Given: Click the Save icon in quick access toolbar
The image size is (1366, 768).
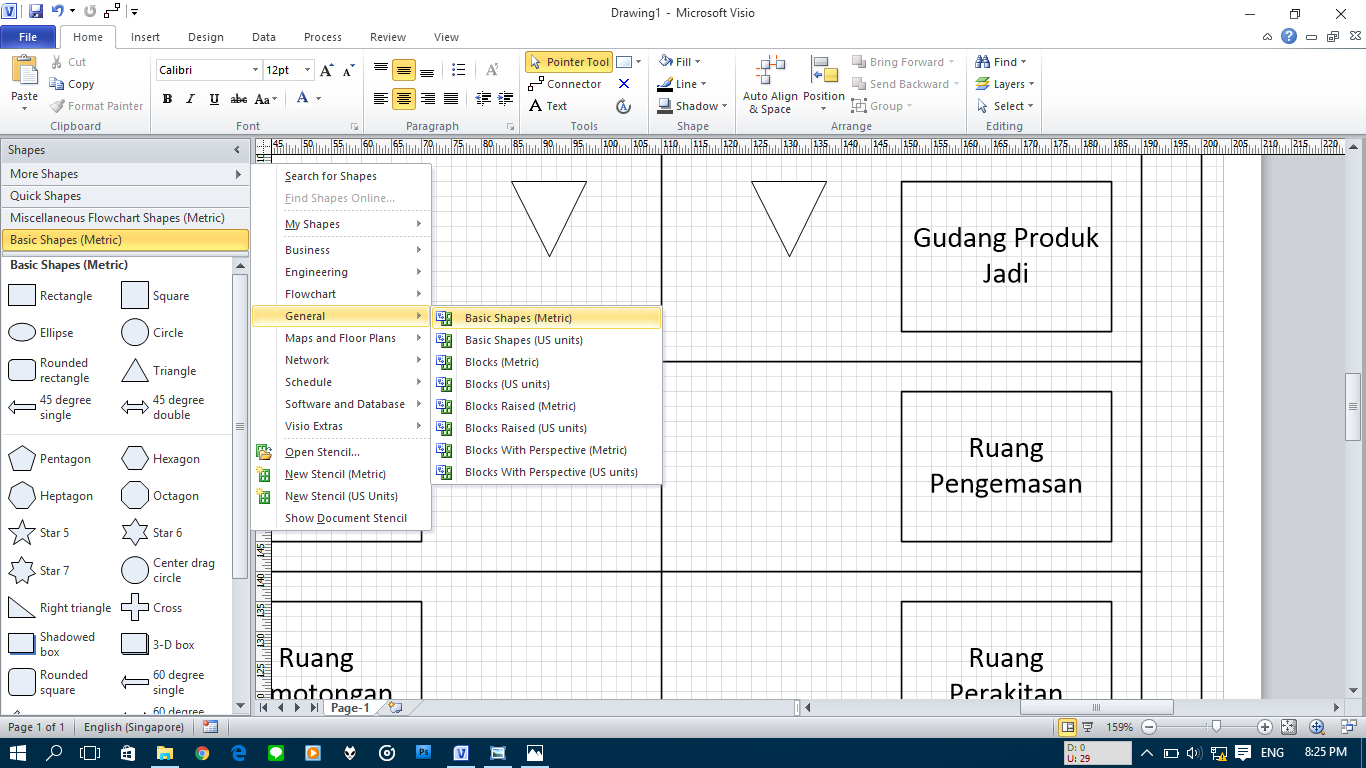Looking at the screenshot, I should click(36, 12).
